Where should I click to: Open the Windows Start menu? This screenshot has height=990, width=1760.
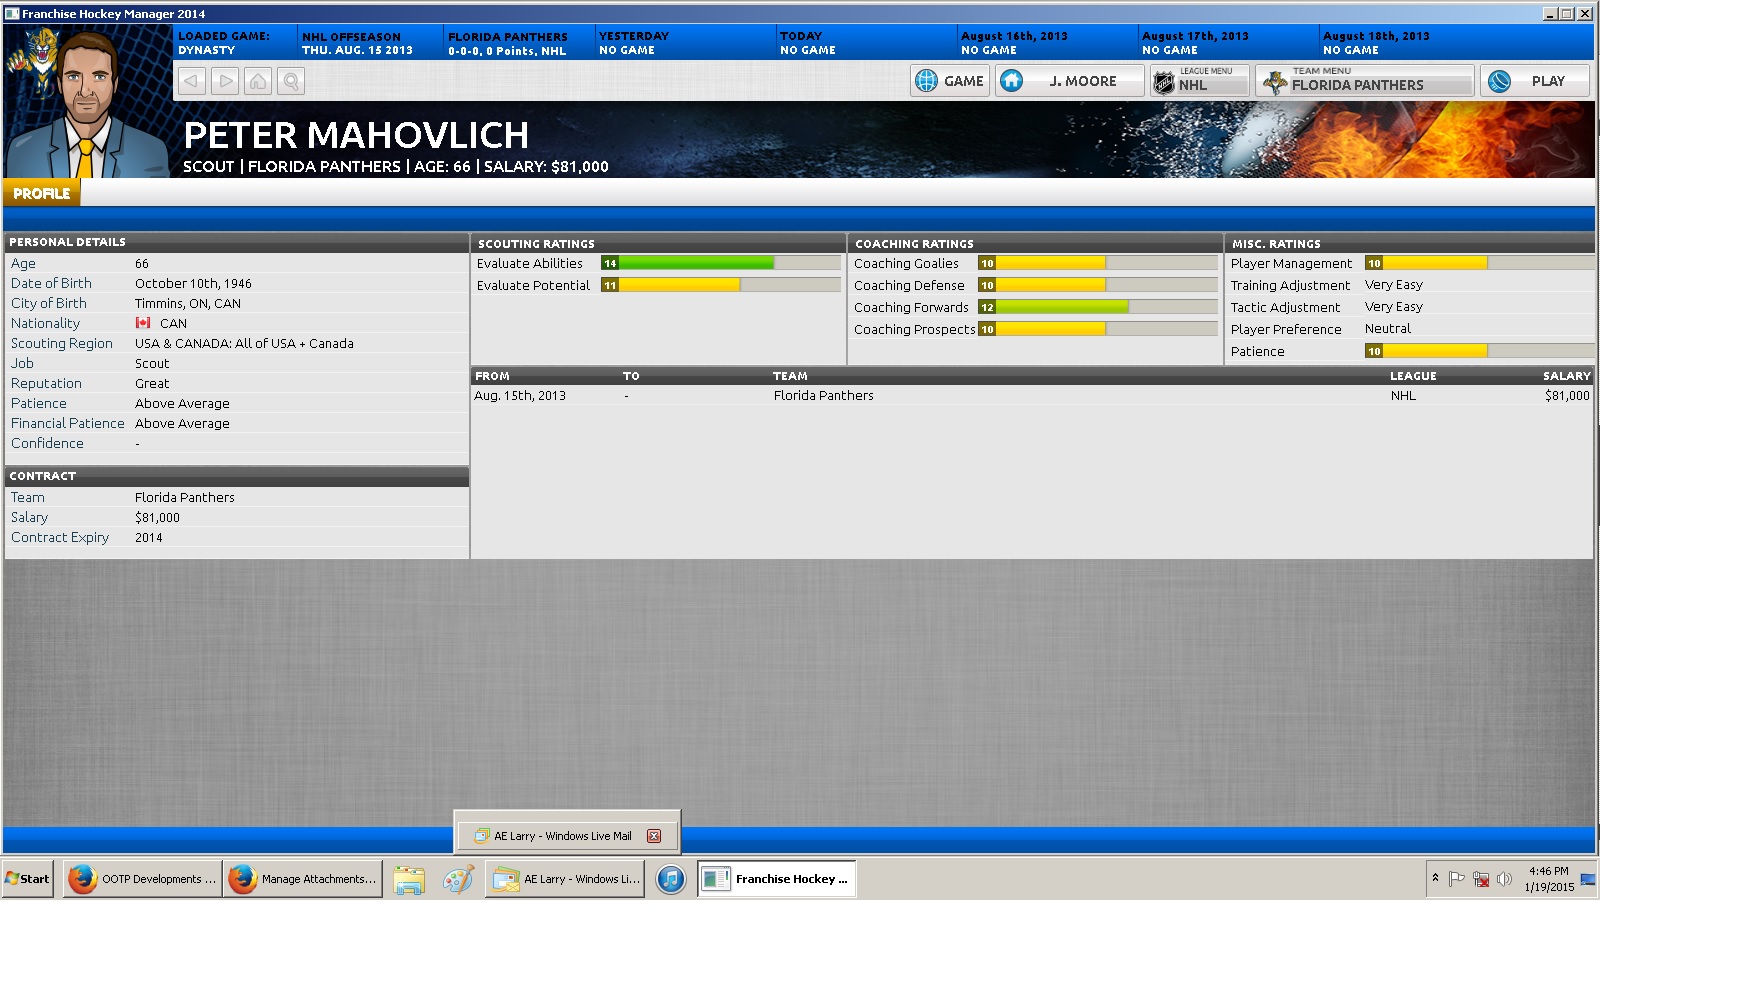point(28,879)
